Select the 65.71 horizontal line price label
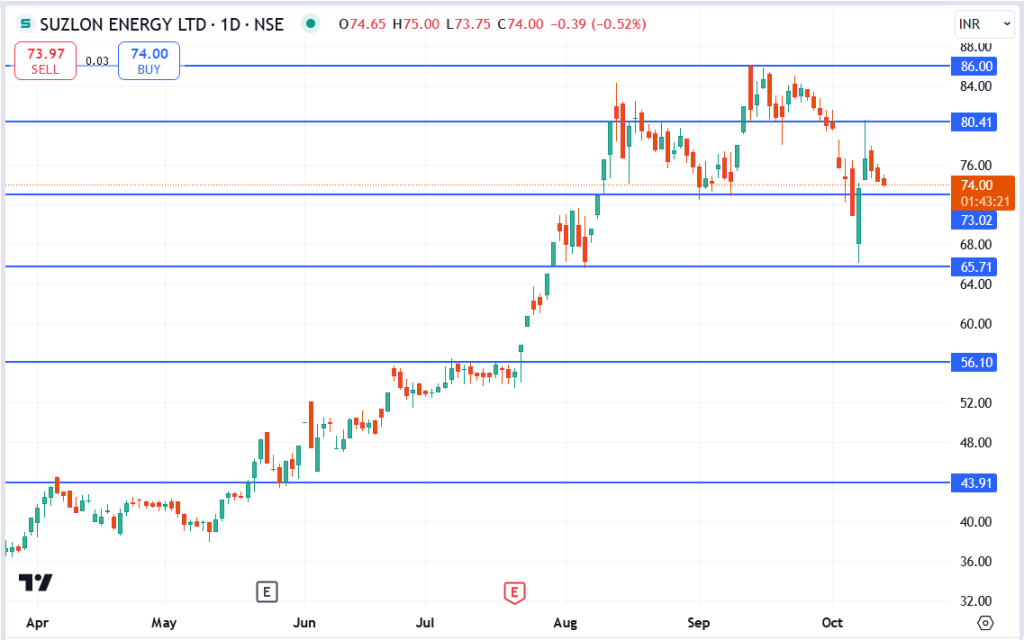1024x640 pixels. tap(974, 266)
